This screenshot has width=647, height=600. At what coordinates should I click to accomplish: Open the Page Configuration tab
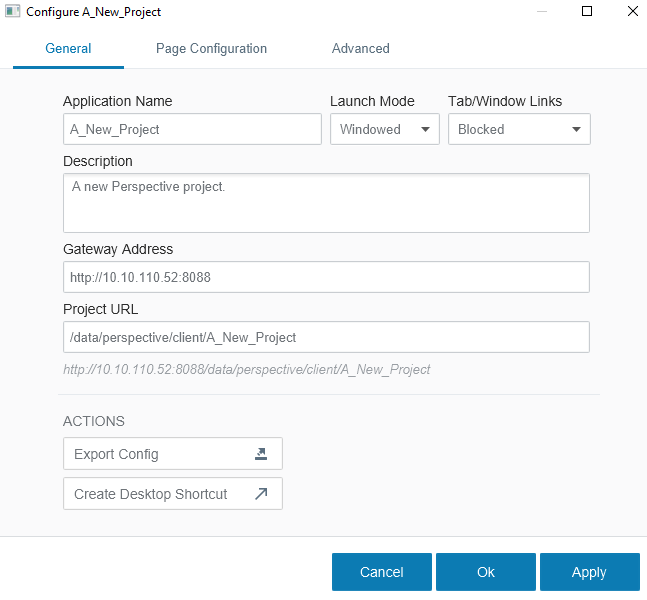pos(211,49)
